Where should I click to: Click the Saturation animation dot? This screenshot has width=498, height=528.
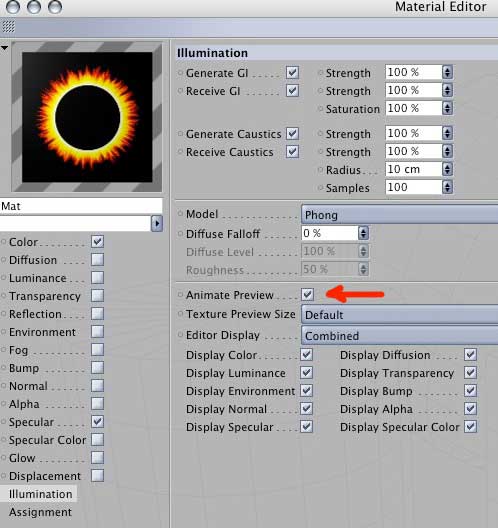click(320, 109)
